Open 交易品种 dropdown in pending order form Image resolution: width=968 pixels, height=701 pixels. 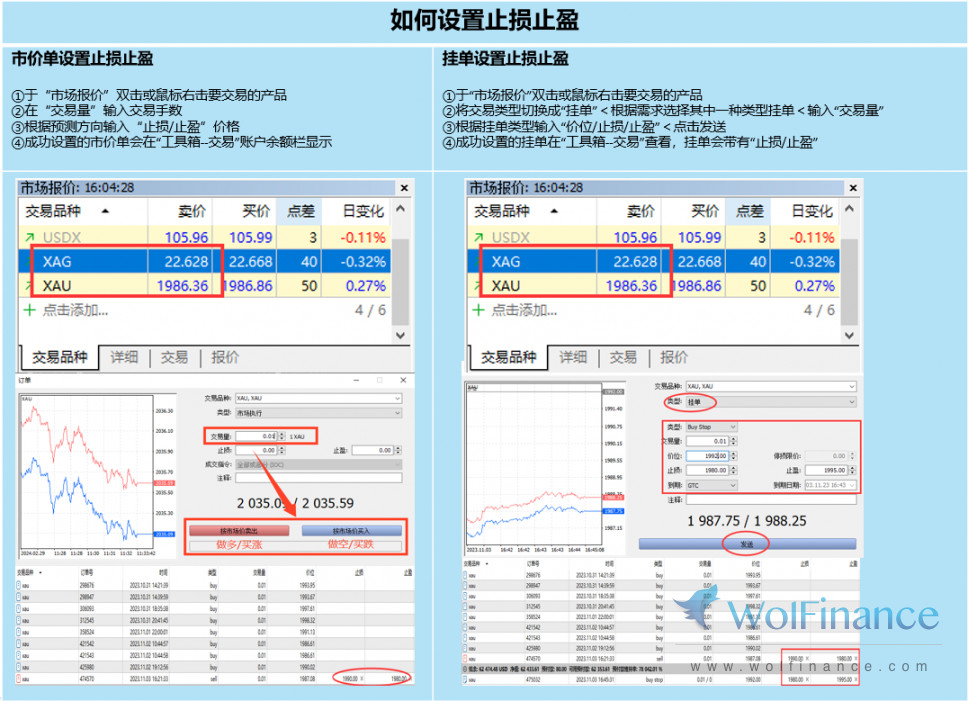point(771,386)
